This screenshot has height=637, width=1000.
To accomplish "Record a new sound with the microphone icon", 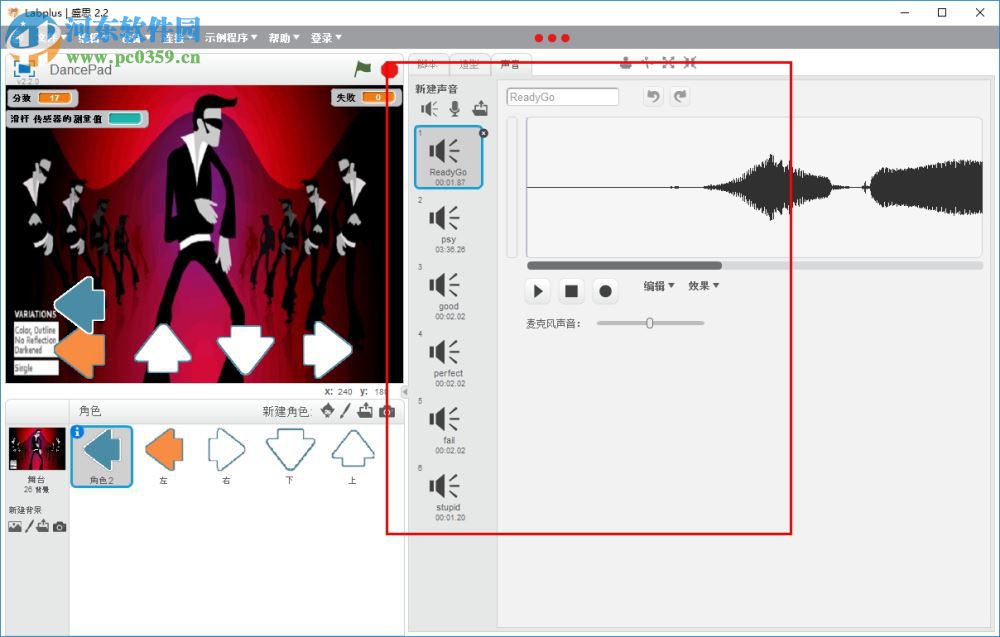I will point(455,108).
